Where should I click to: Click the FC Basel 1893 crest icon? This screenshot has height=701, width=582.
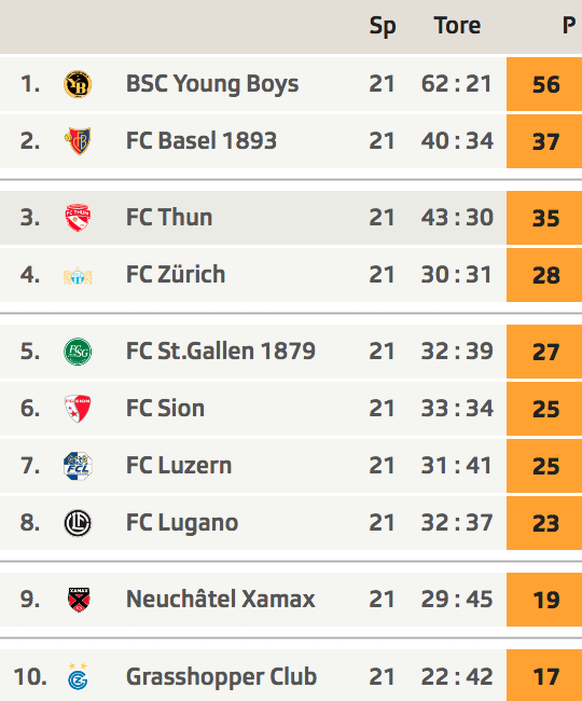[x=78, y=141]
